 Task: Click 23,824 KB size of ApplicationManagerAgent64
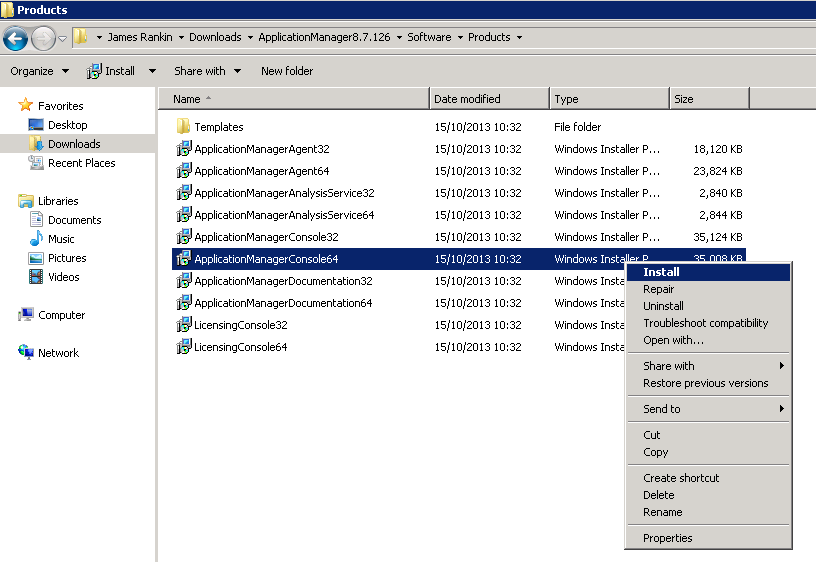pos(718,171)
